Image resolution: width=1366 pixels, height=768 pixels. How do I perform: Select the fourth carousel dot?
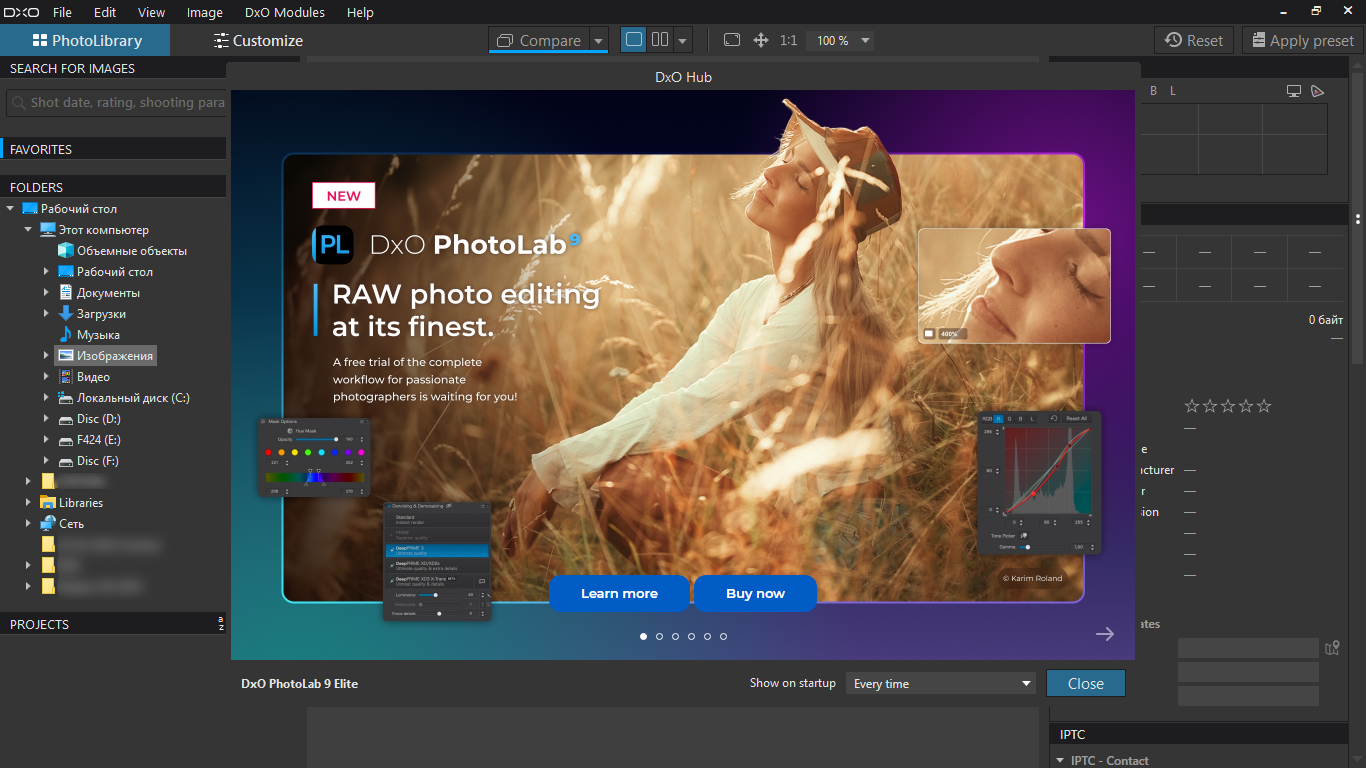(x=692, y=636)
